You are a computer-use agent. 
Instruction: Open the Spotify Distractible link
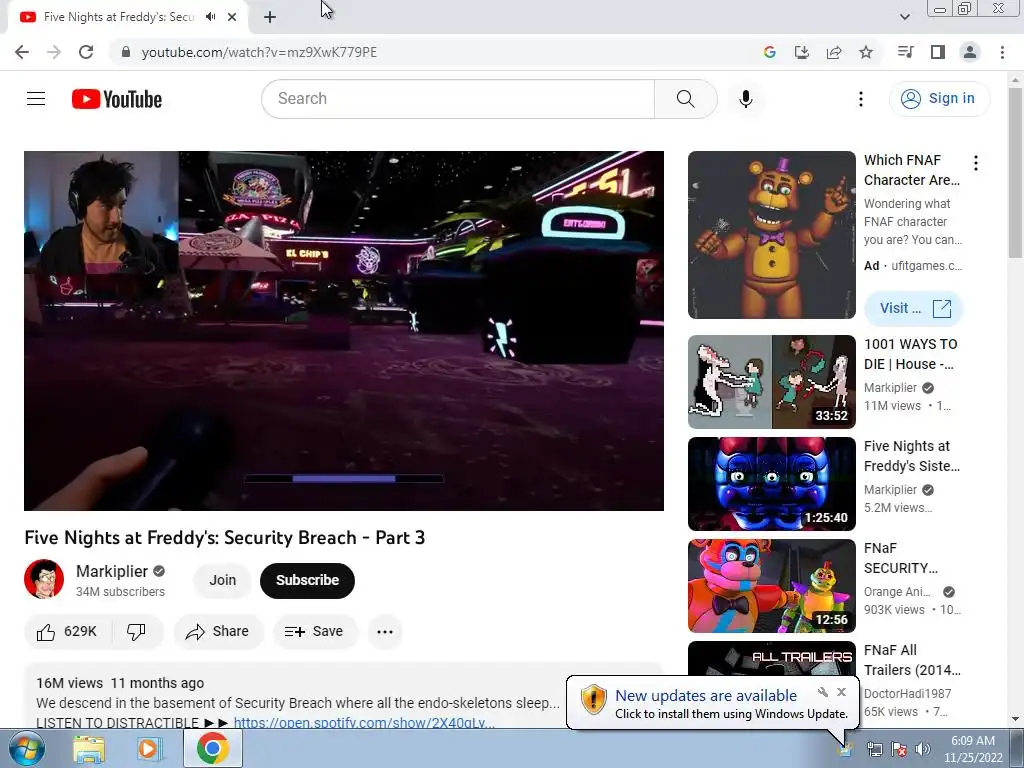[364, 722]
